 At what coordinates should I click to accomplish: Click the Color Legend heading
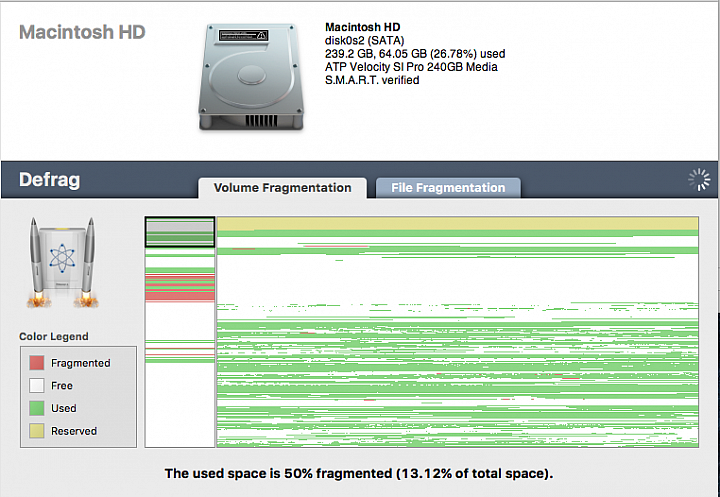pyautogui.click(x=54, y=337)
